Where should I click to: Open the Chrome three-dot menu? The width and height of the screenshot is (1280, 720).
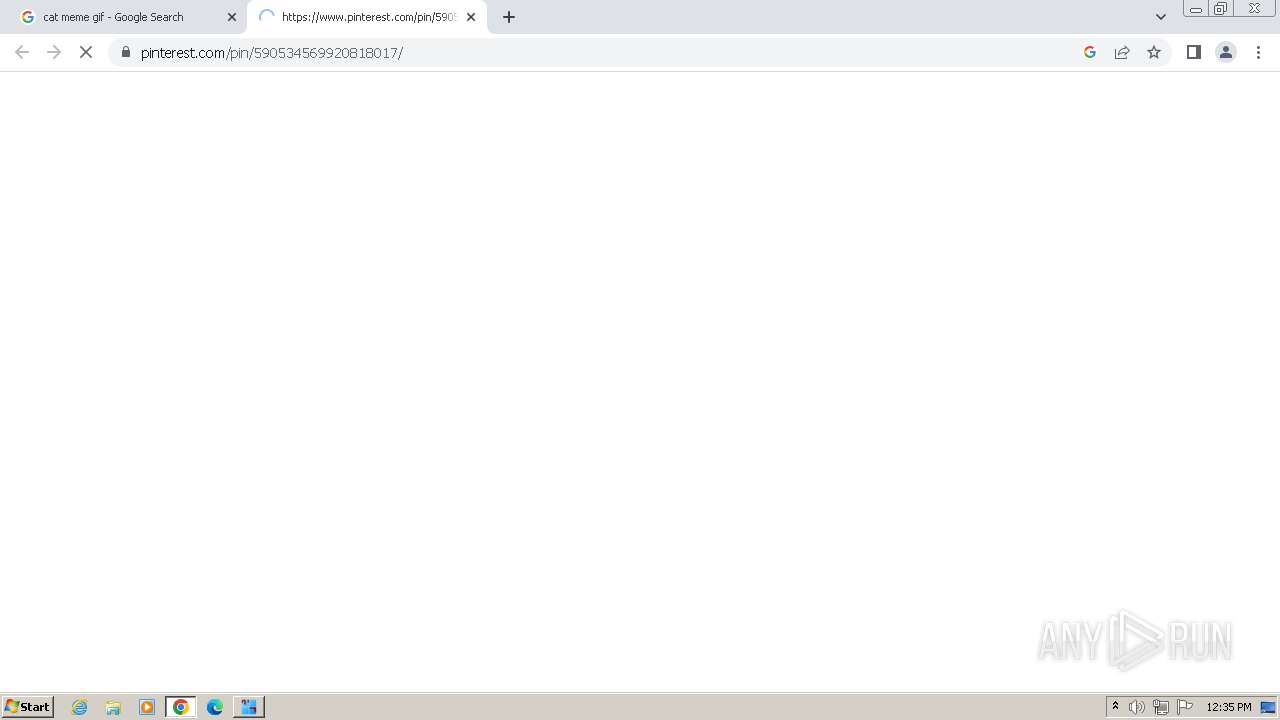(1258, 52)
